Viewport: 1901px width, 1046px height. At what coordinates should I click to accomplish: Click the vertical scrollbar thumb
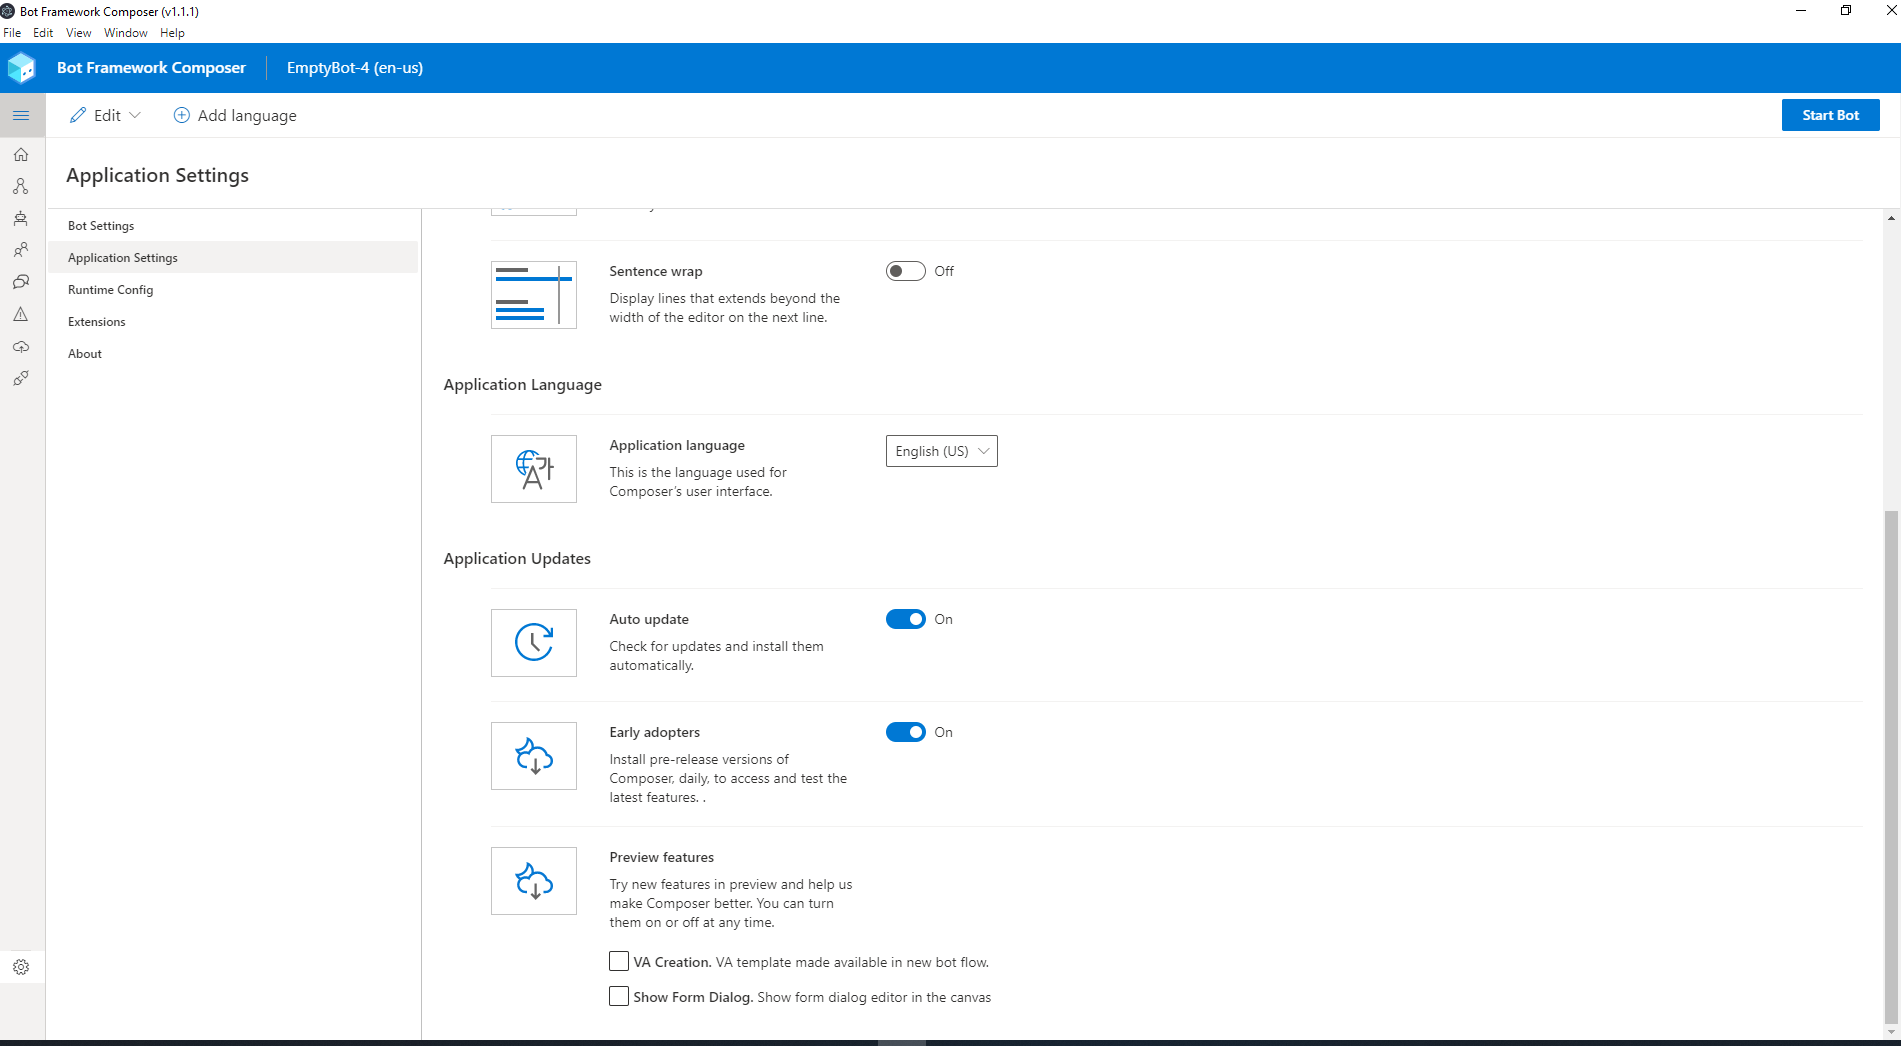[1891, 766]
